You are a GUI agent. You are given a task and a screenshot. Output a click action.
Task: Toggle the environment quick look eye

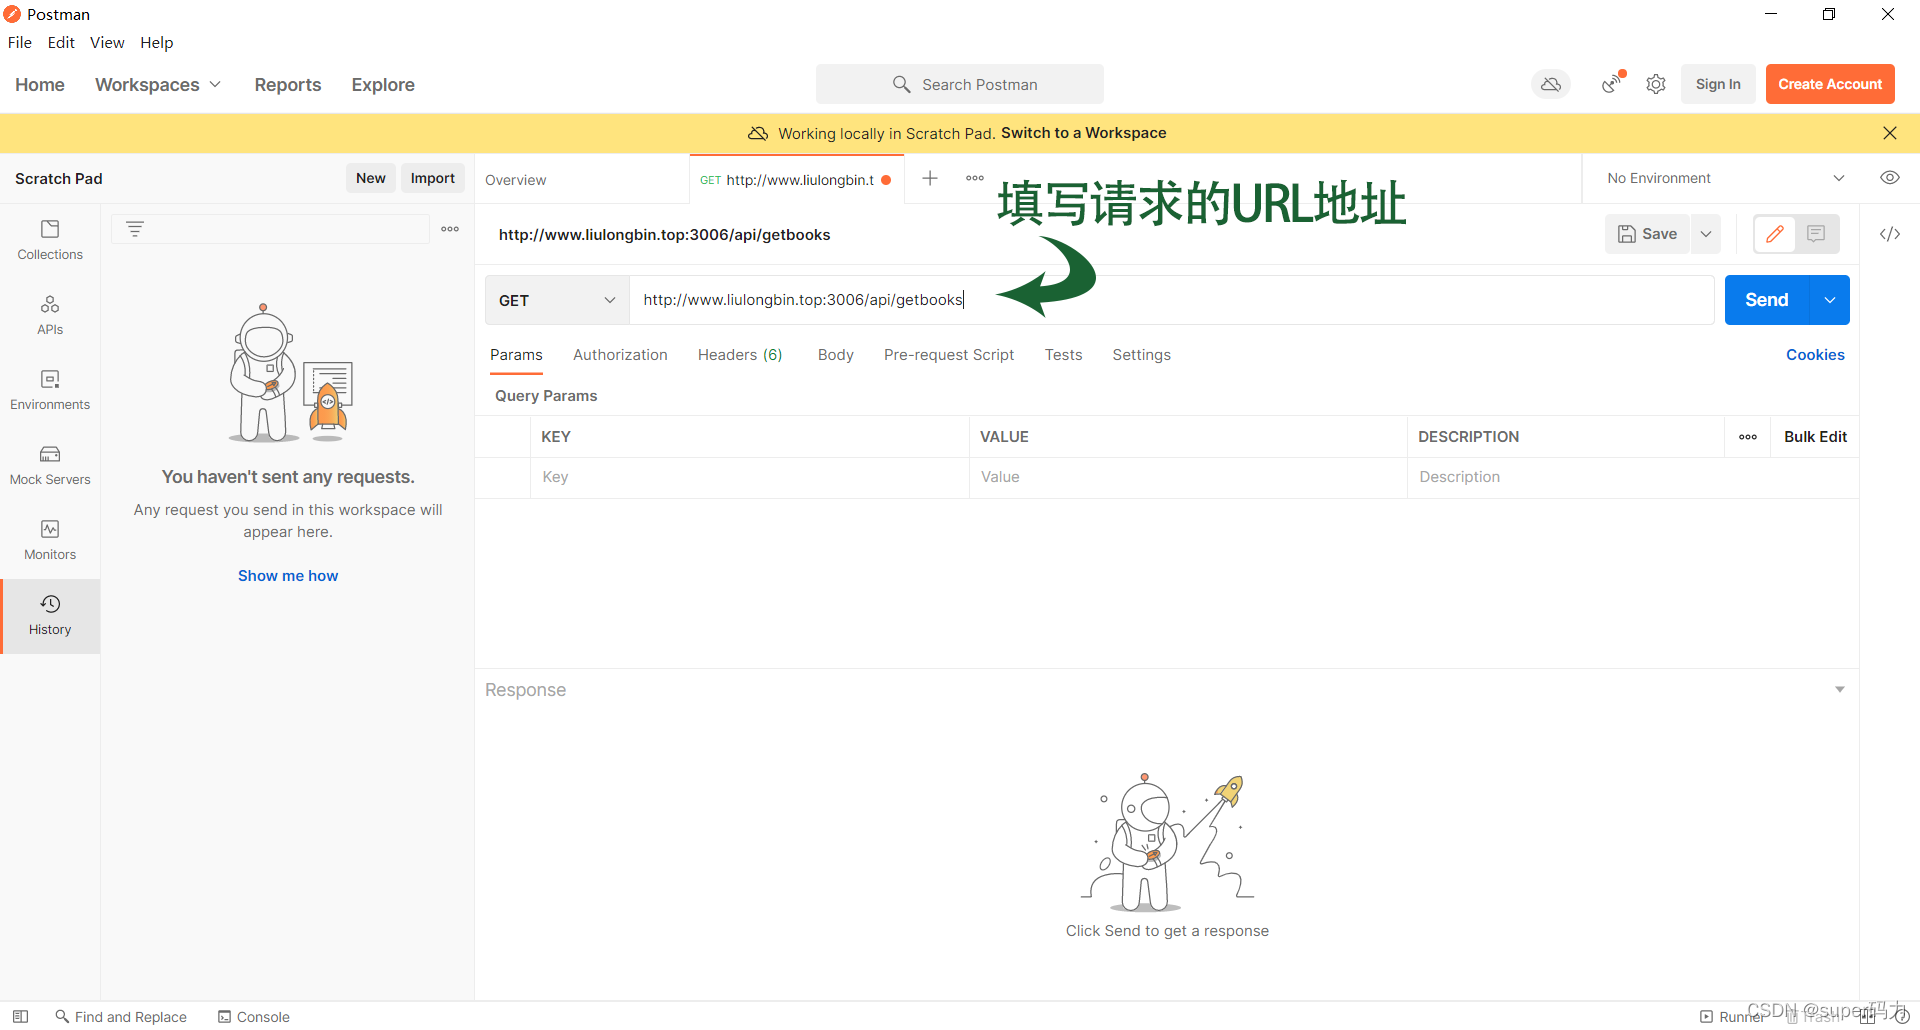click(1889, 178)
